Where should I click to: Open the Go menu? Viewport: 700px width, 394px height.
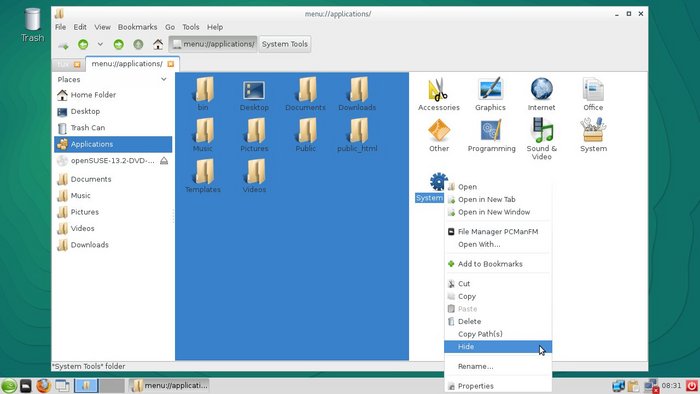pos(170,27)
